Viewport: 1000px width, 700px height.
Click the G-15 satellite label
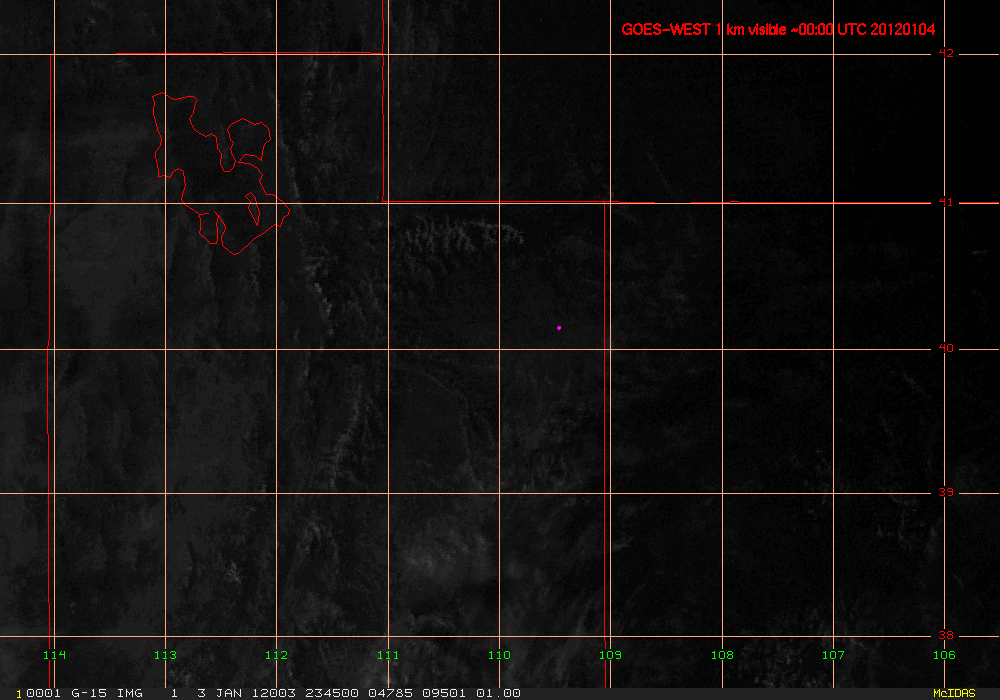[x=89, y=693]
